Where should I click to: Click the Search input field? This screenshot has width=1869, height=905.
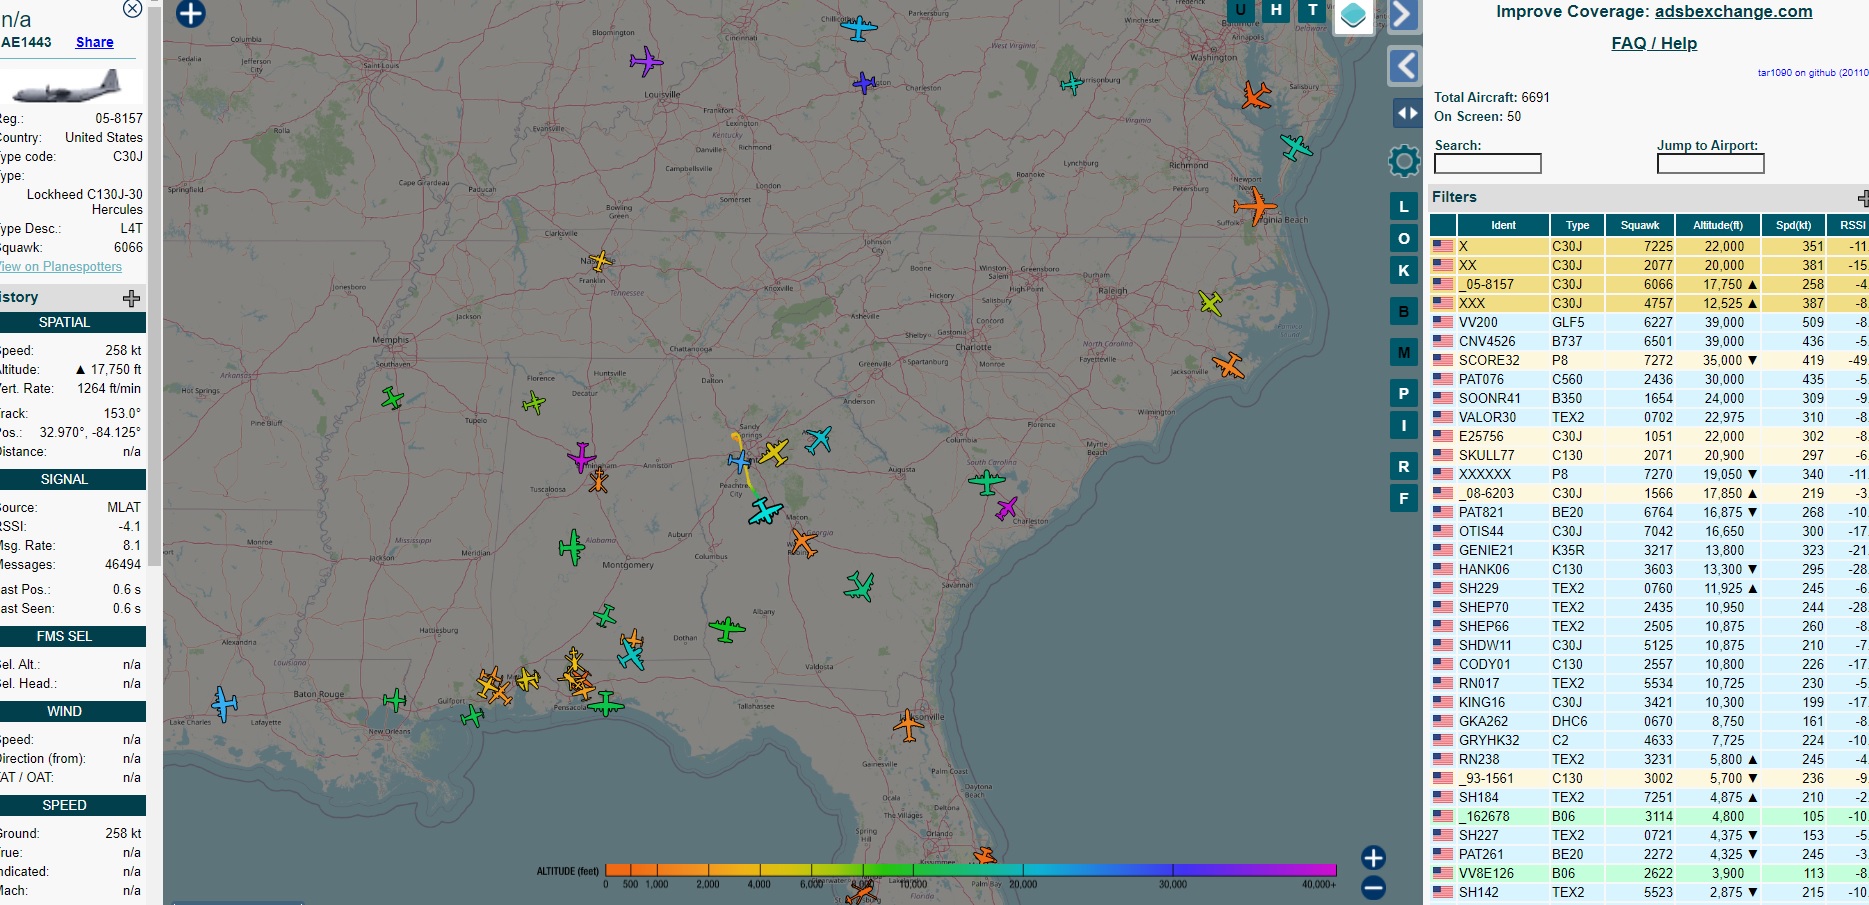pos(1488,163)
